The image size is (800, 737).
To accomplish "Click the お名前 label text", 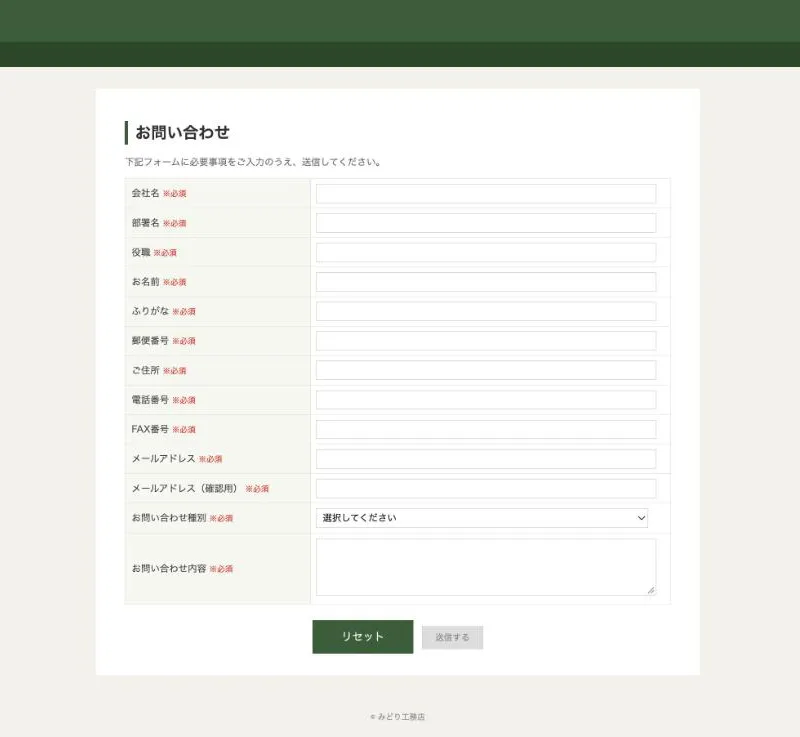I will pyautogui.click(x=145, y=282).
